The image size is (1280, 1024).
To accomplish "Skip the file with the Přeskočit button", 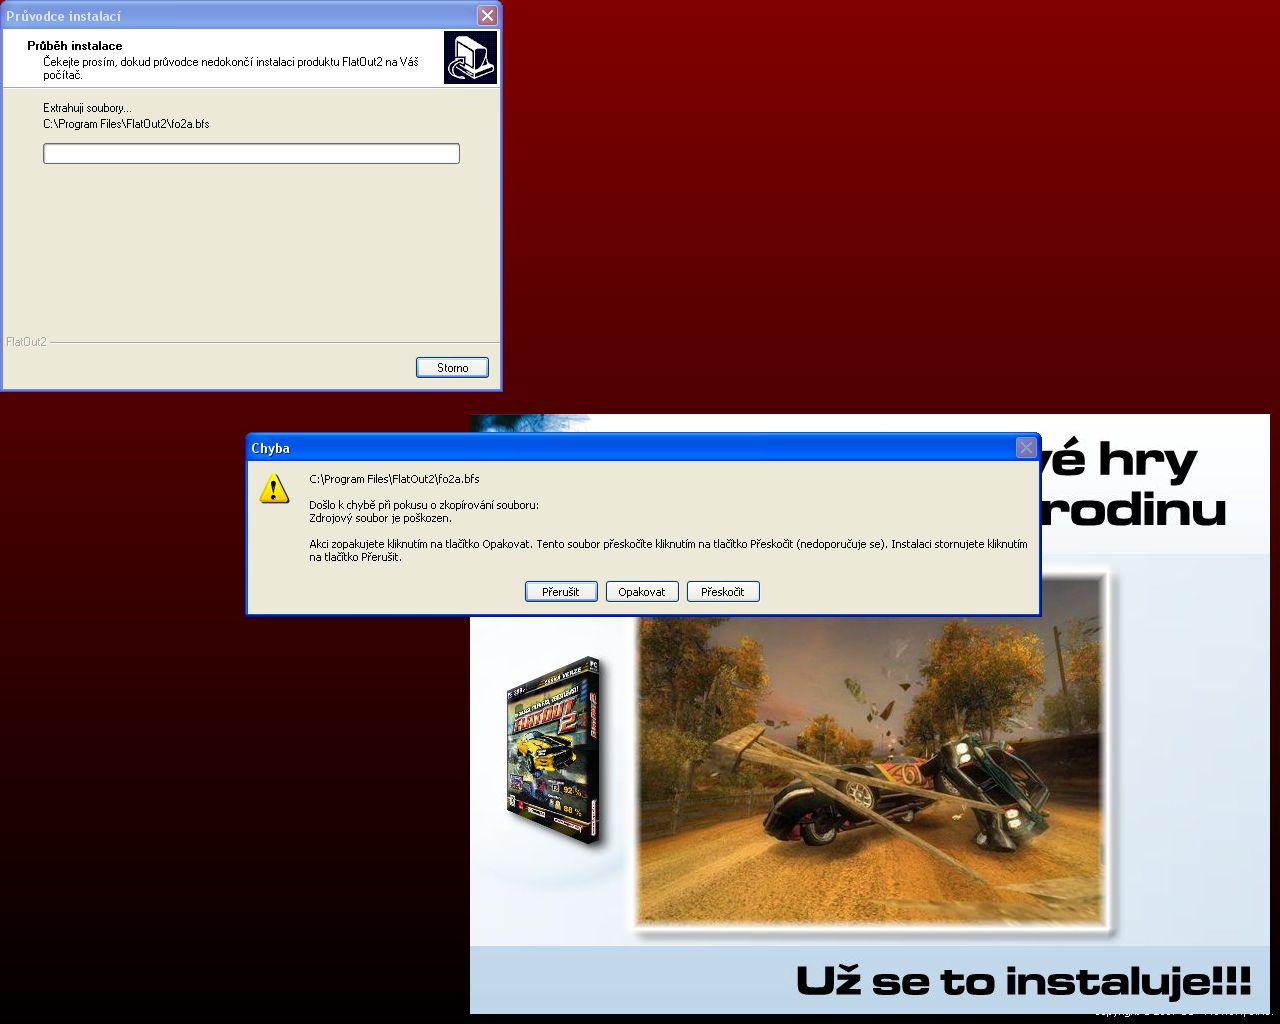I will pyautogui.click(x=722, y=592).
